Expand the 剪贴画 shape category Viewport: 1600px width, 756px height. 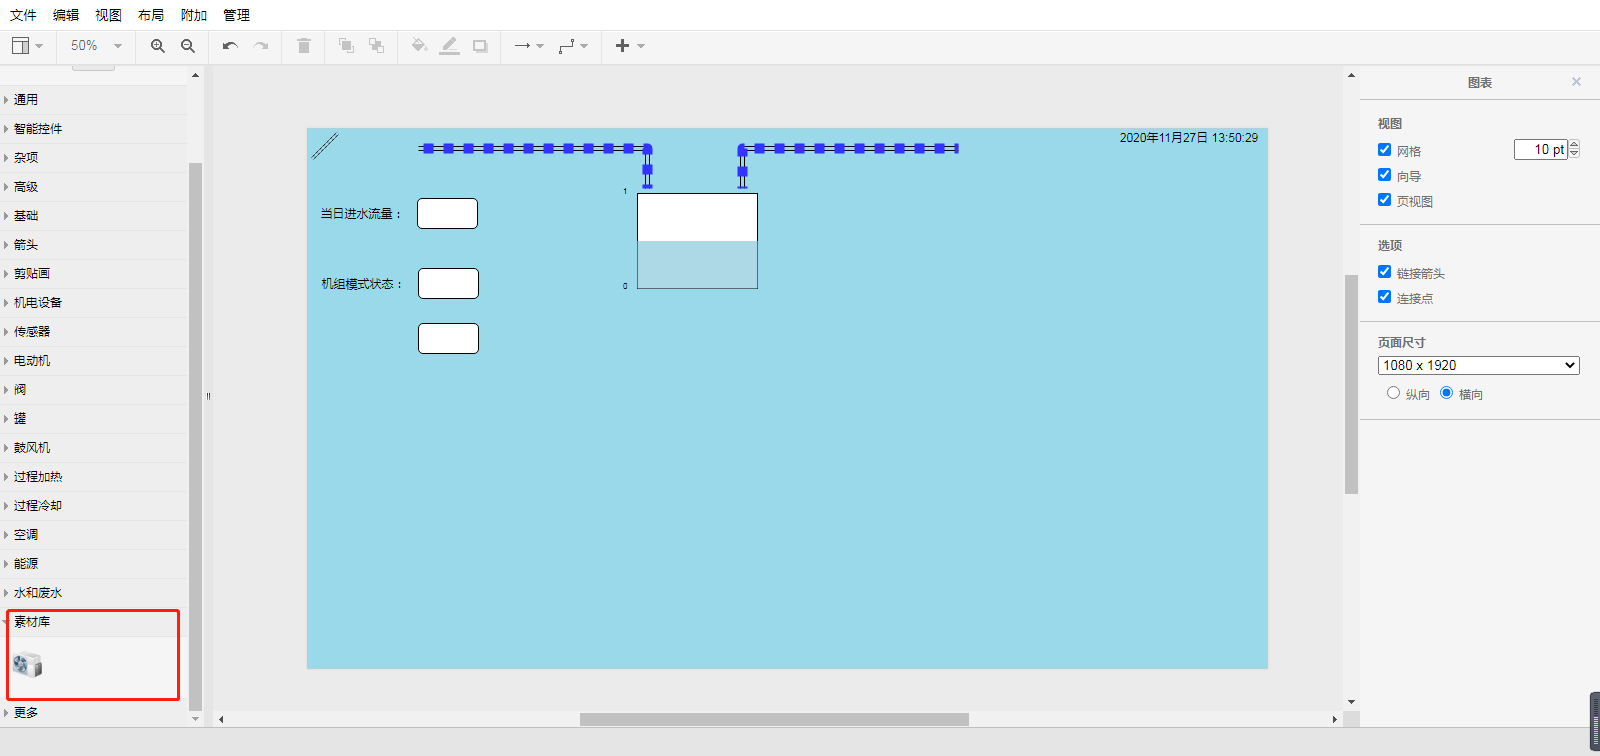point(94,274)
